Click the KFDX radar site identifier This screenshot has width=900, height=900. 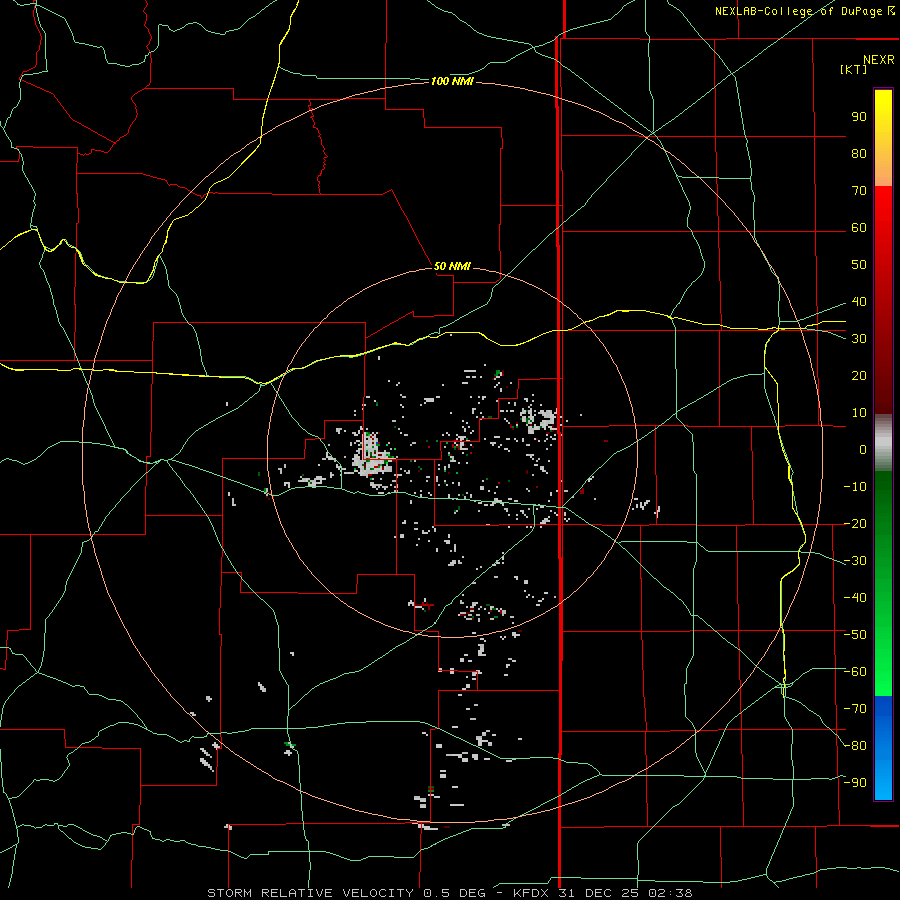(532, 893)
